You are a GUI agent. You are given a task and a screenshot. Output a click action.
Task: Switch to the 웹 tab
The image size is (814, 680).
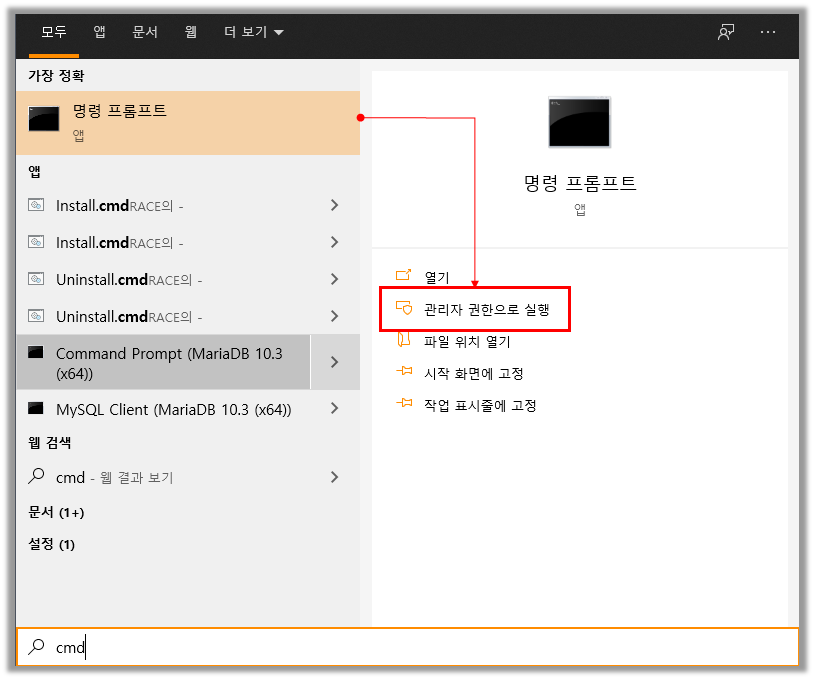[191, 32]
